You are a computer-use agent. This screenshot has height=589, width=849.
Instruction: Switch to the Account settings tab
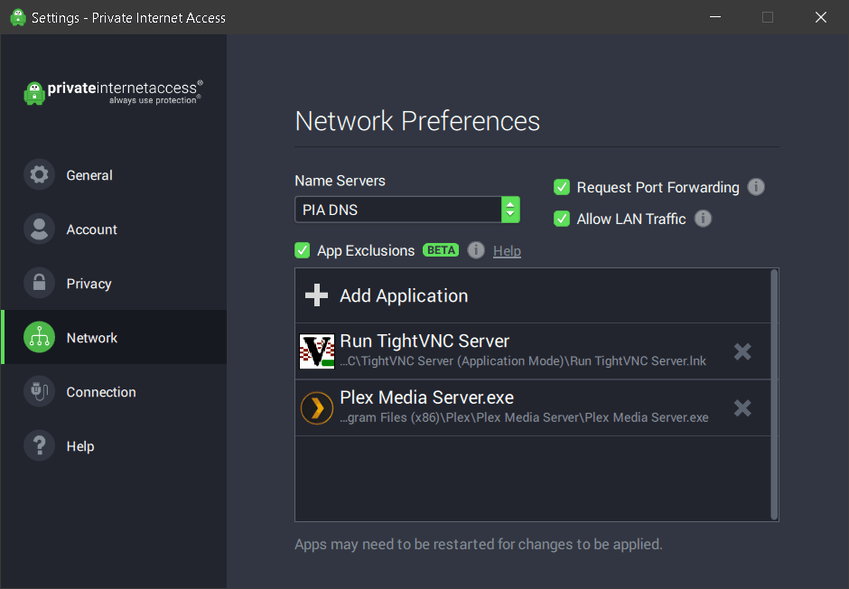click(x=91, y=229)
